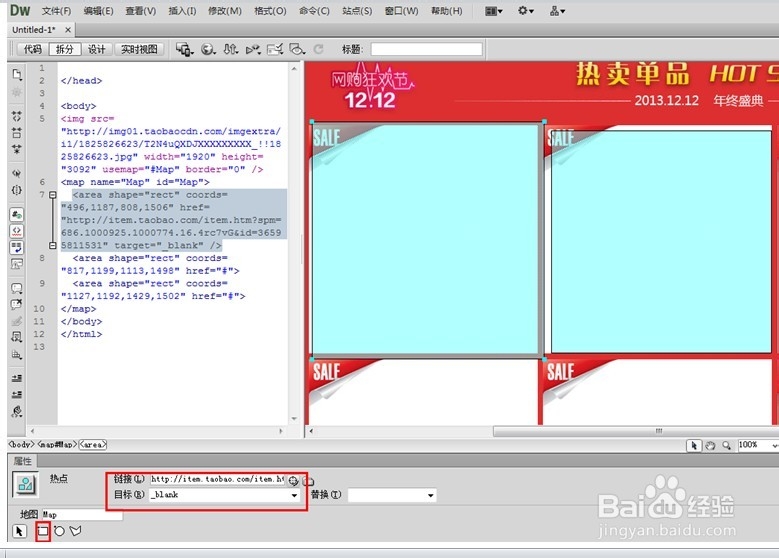Image resolution: width=779 pixels, height=558 pixels.
Task: Open the 站点(S) menu
Action: point(357,11)
